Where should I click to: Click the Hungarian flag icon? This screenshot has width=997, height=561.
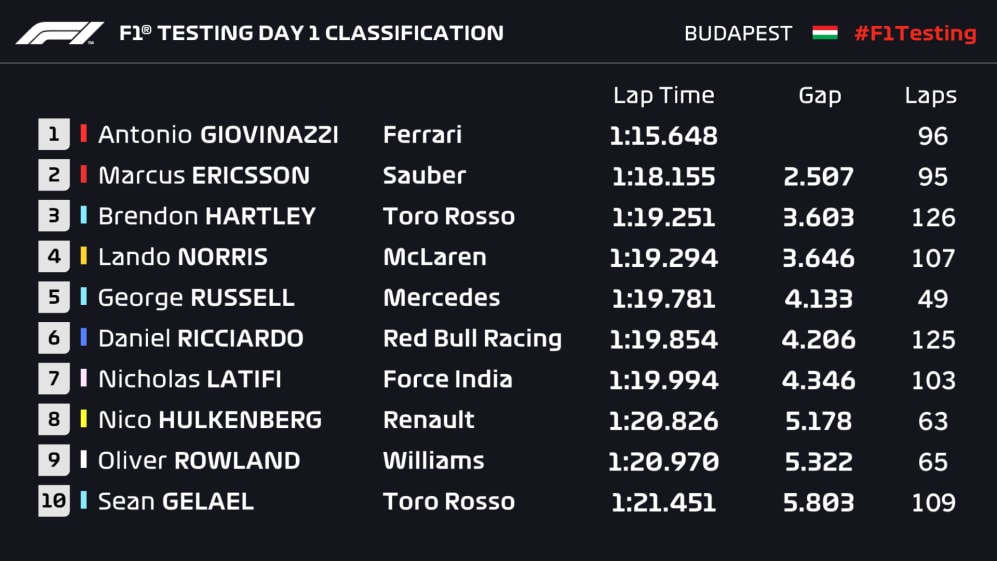[x=824, y=33]
